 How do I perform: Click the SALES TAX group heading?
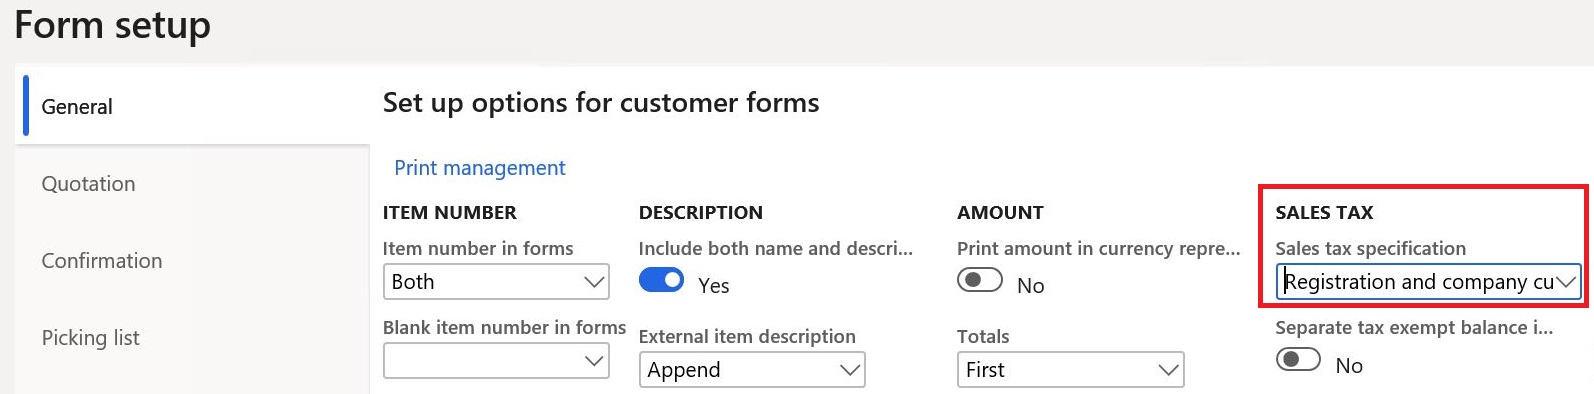click(x=1324, y=212)
